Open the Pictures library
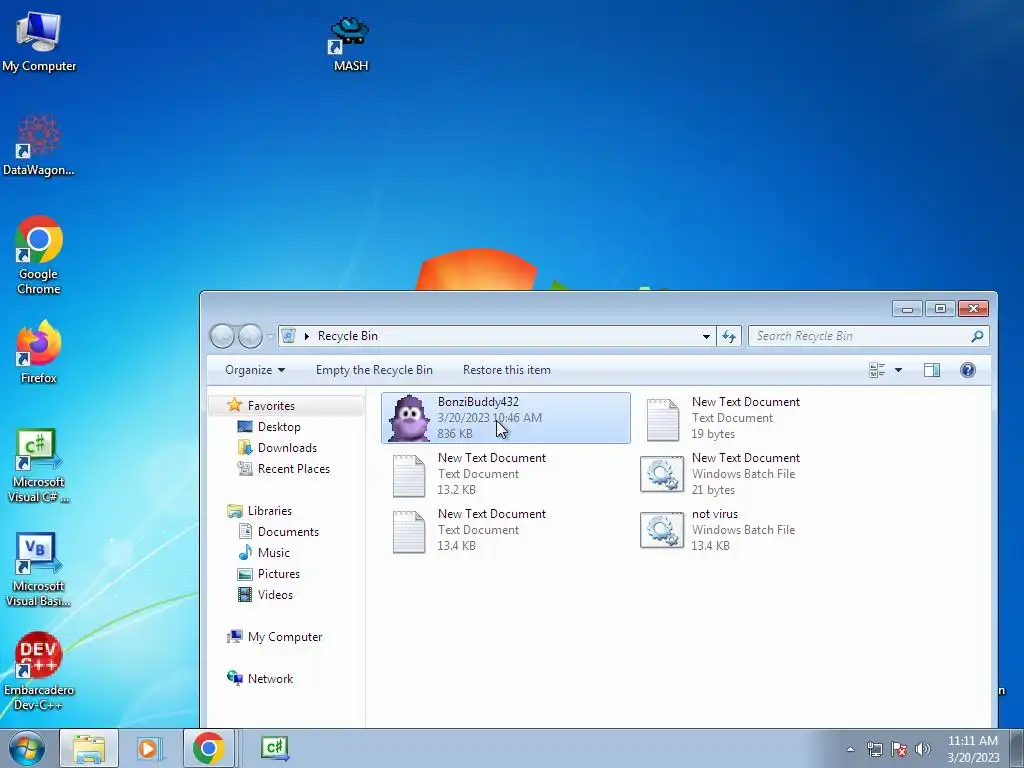 coord(279,574)
